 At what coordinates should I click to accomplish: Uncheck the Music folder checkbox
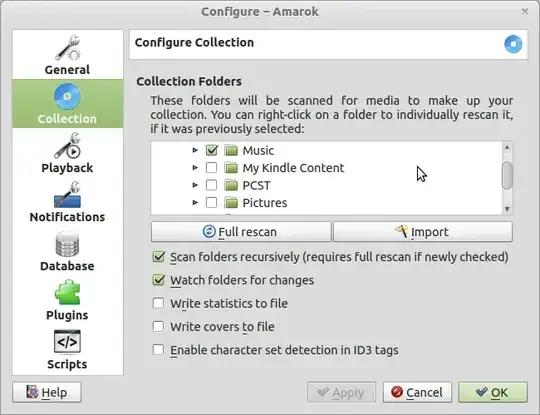coord(211,150)
